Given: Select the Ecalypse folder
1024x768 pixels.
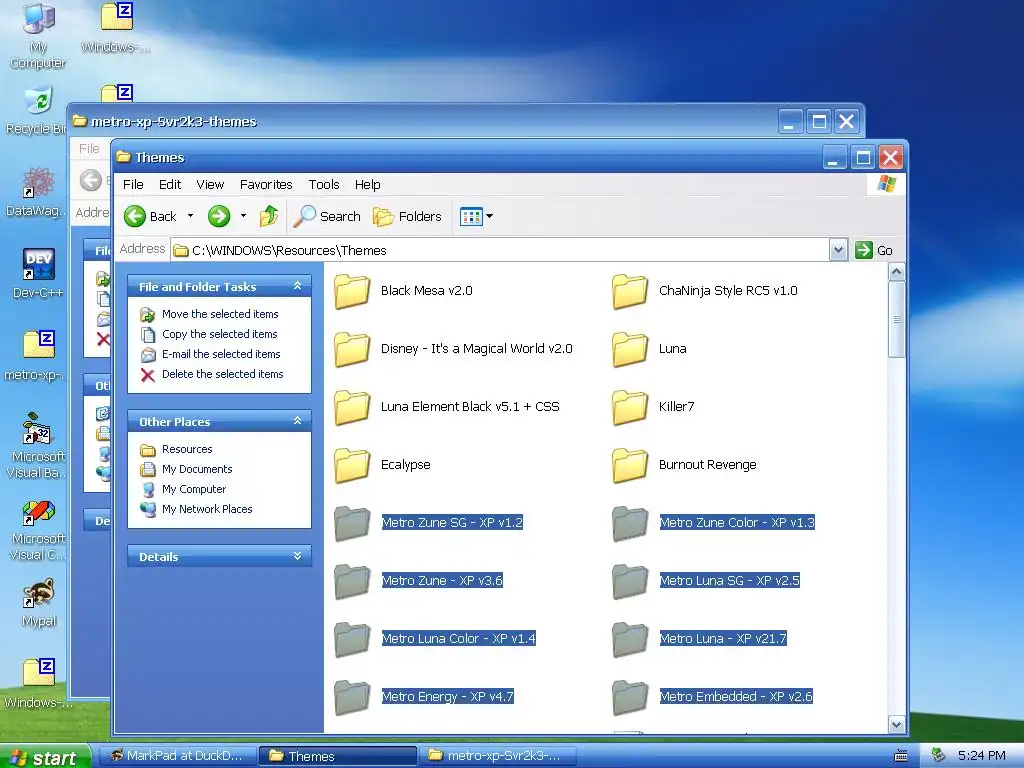Looking at the screenshot, I should 382,465.
